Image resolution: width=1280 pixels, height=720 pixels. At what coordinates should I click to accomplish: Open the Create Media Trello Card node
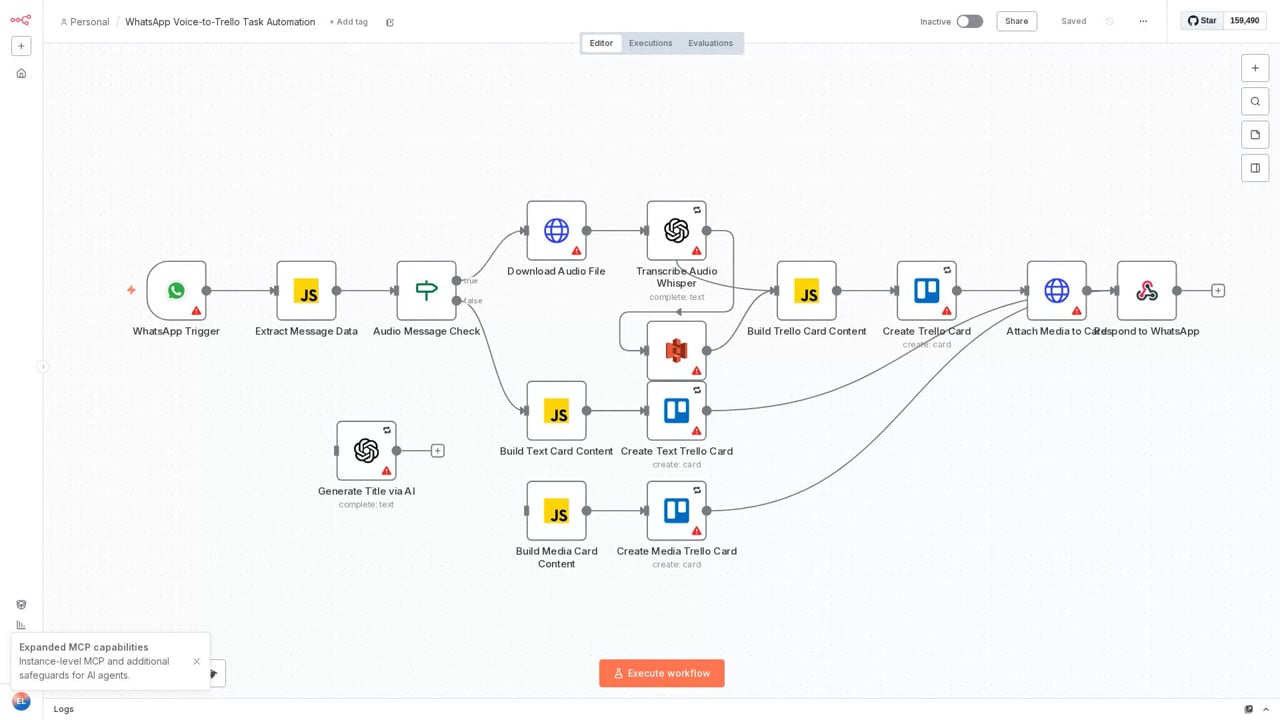(676, 511)
